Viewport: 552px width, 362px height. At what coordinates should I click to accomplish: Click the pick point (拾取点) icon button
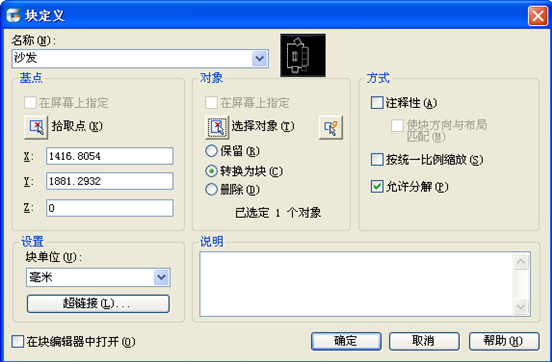pos(36,127)
